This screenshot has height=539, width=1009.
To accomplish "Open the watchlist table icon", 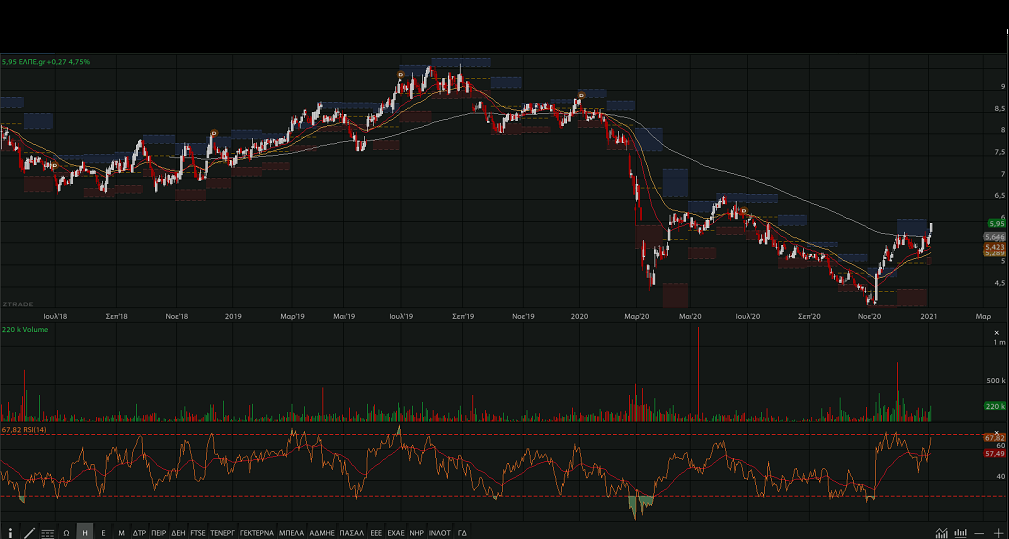I will click(x=47, y=532).
